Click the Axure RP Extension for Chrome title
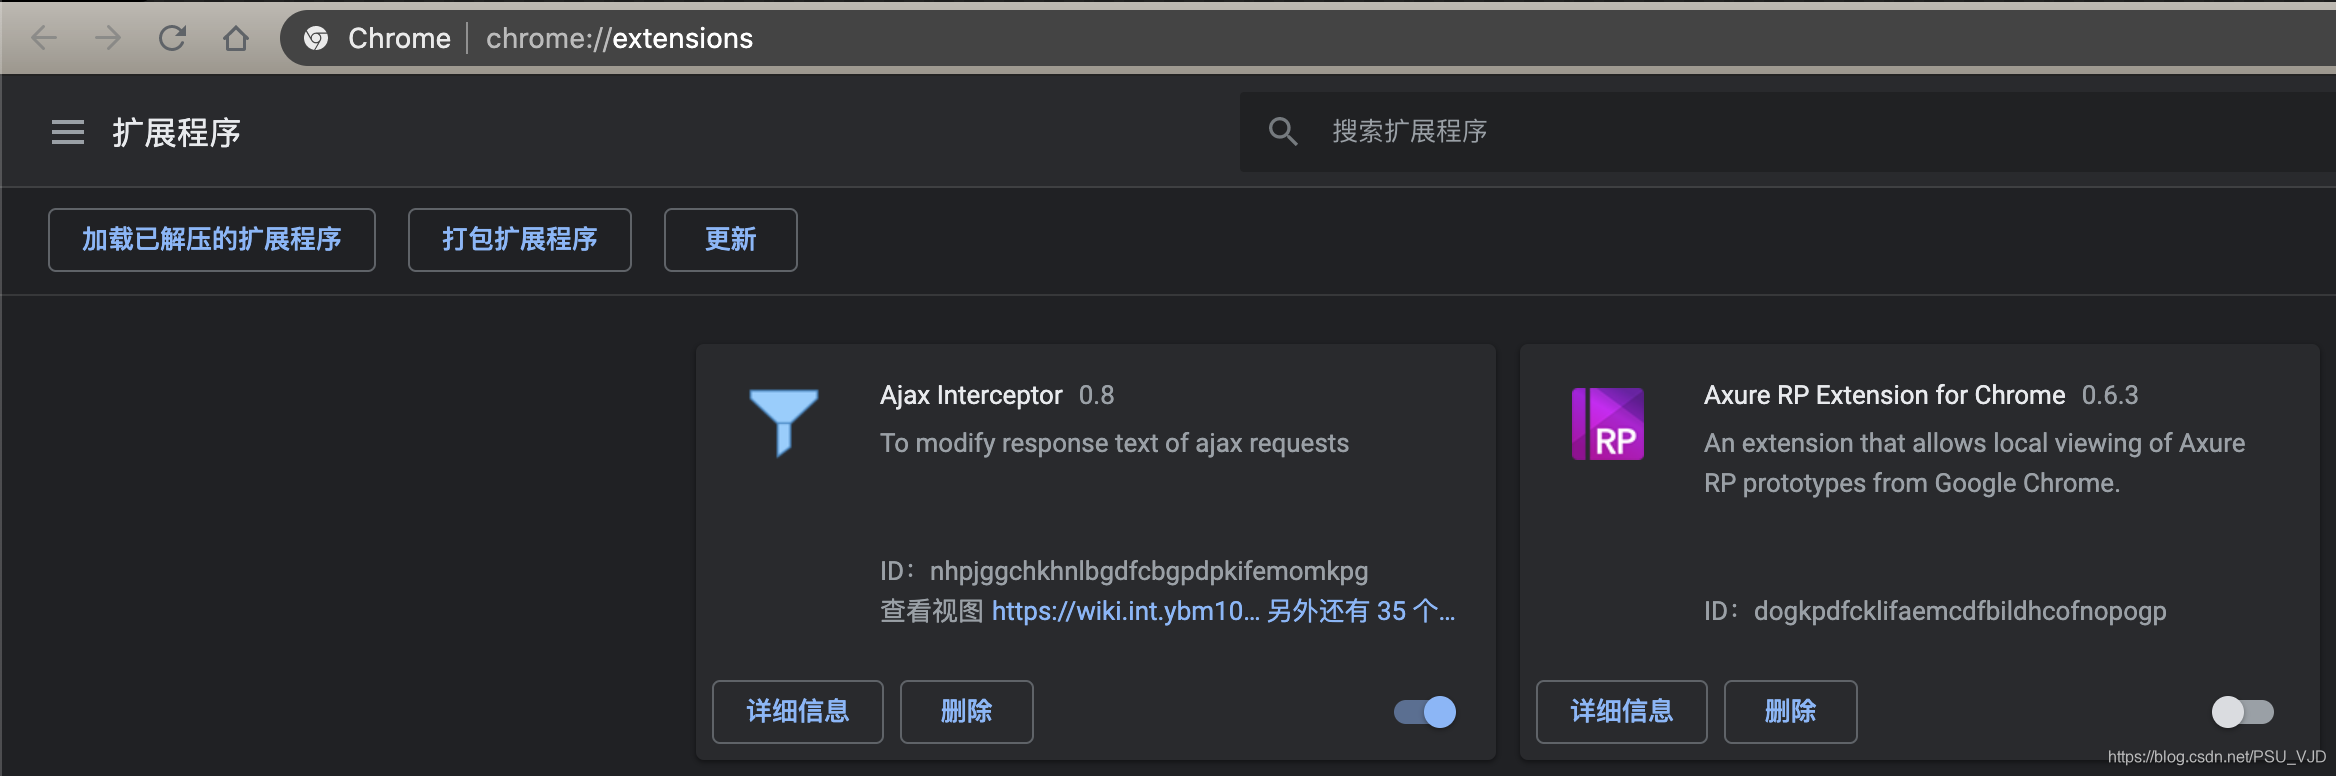Screen dimensions: 2336x776 click(1885, 395)
